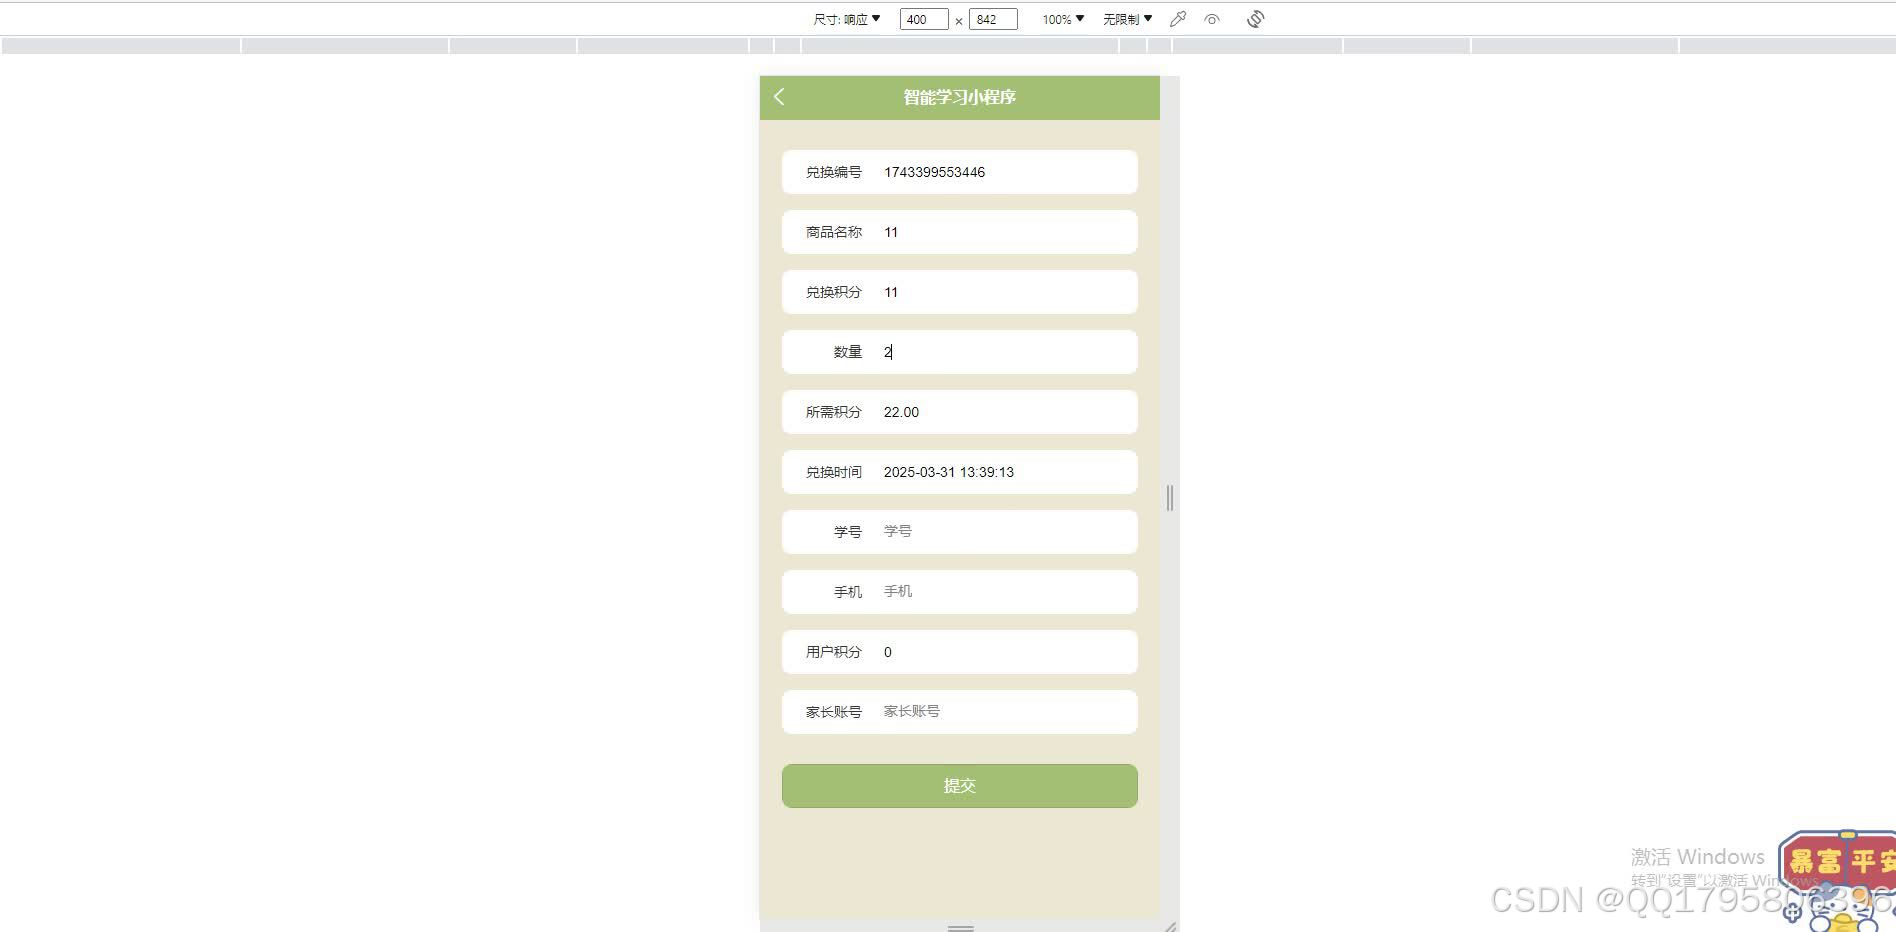The width and height of the screenshot is (1896, 932).
Task: Click the rotate device orientation icon
Action: (1255, 18)
